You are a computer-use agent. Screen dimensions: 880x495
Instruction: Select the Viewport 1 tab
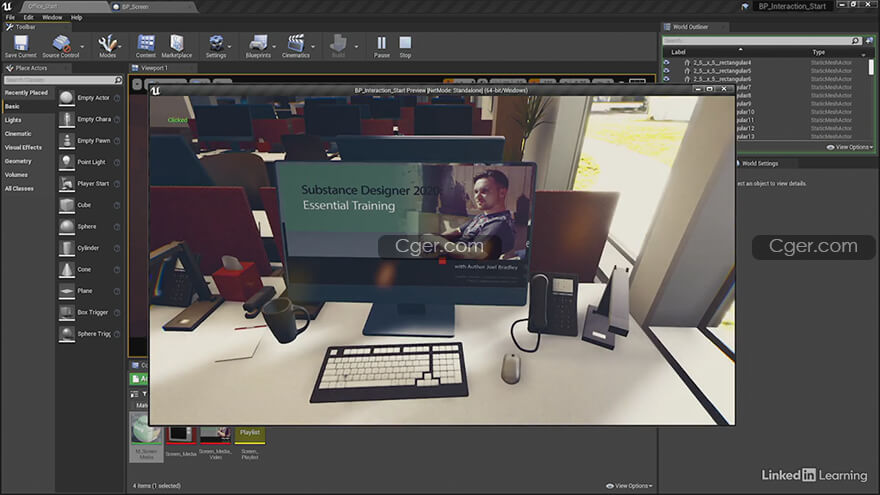tap(154, 68)
